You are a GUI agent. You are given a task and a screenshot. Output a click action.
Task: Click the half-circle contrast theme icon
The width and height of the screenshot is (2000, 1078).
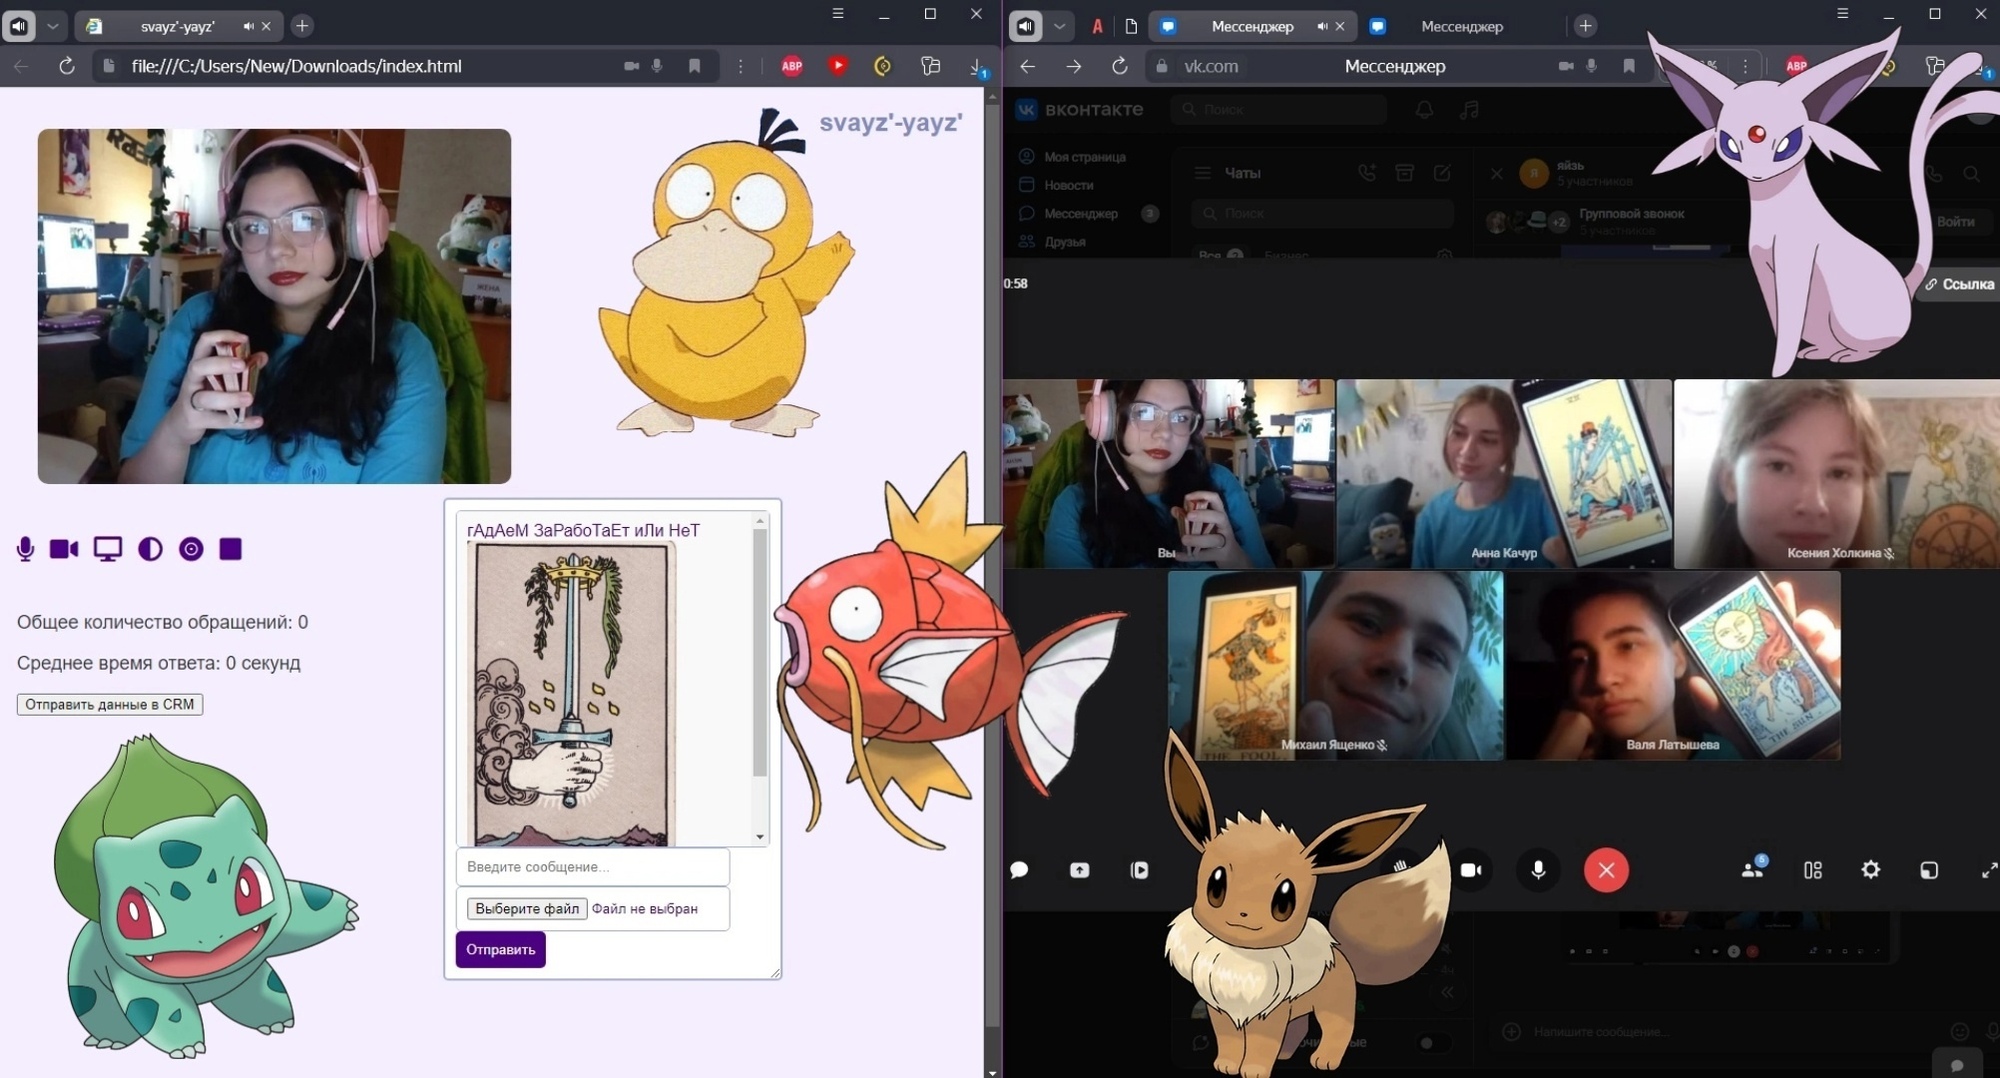[x=150, y=549]
